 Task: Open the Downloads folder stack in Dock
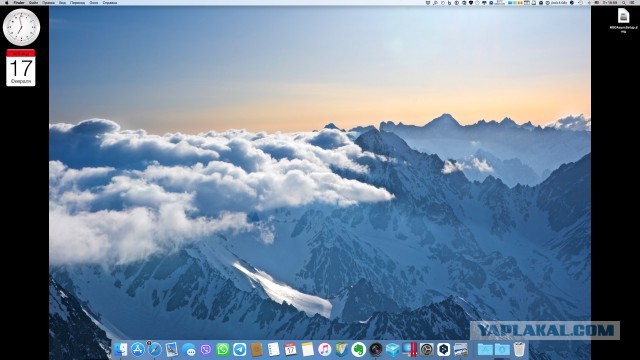point(502,349)
